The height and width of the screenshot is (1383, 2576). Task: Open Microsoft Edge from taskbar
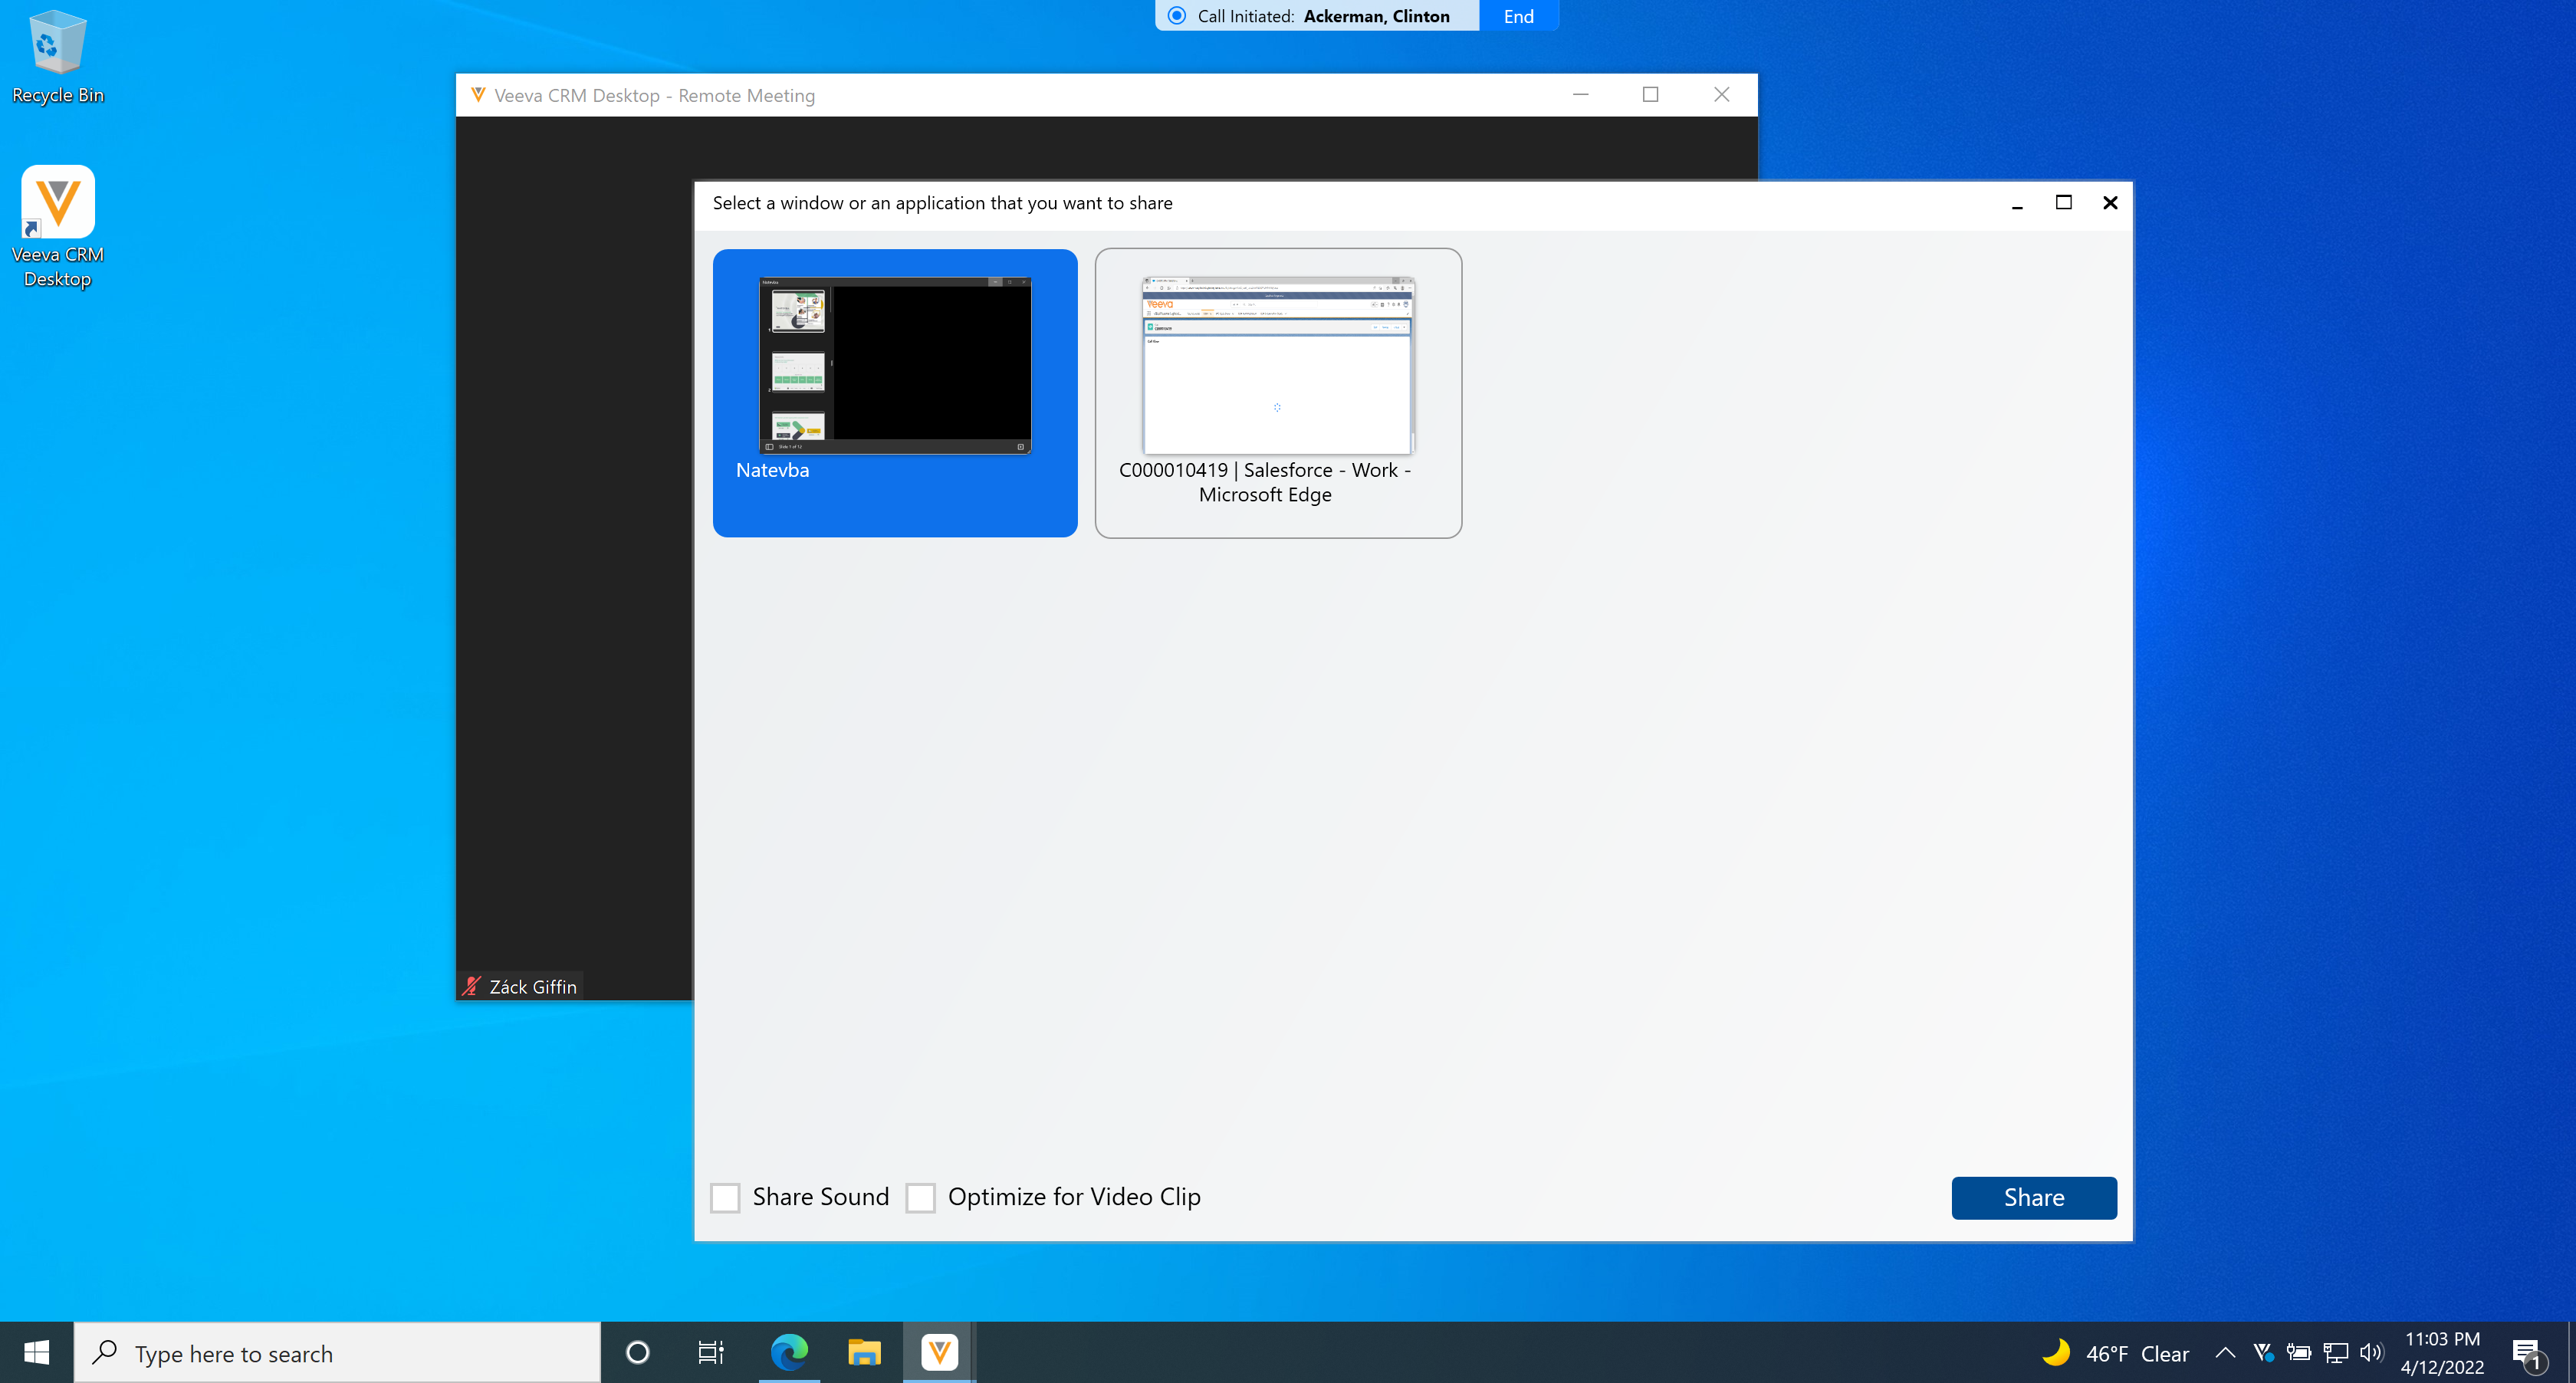point(789,1352)
